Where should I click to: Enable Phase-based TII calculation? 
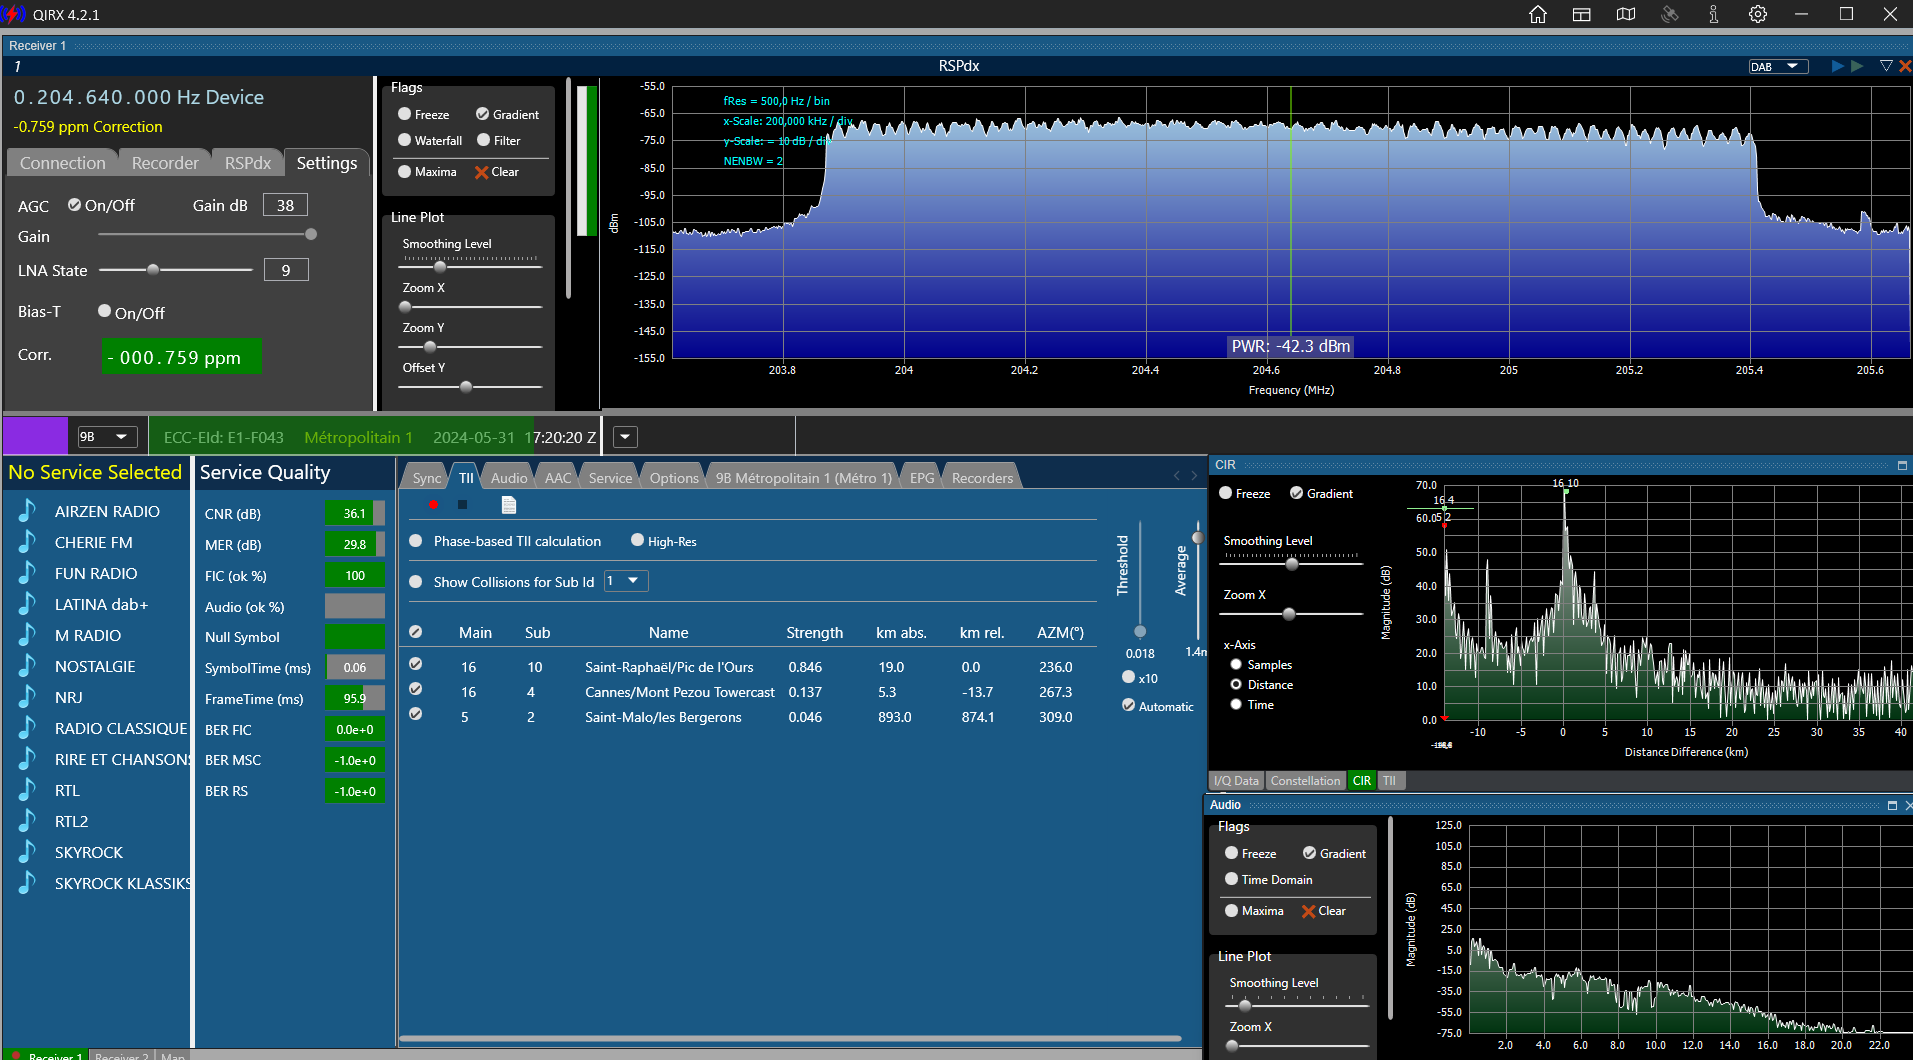(416, 541)
